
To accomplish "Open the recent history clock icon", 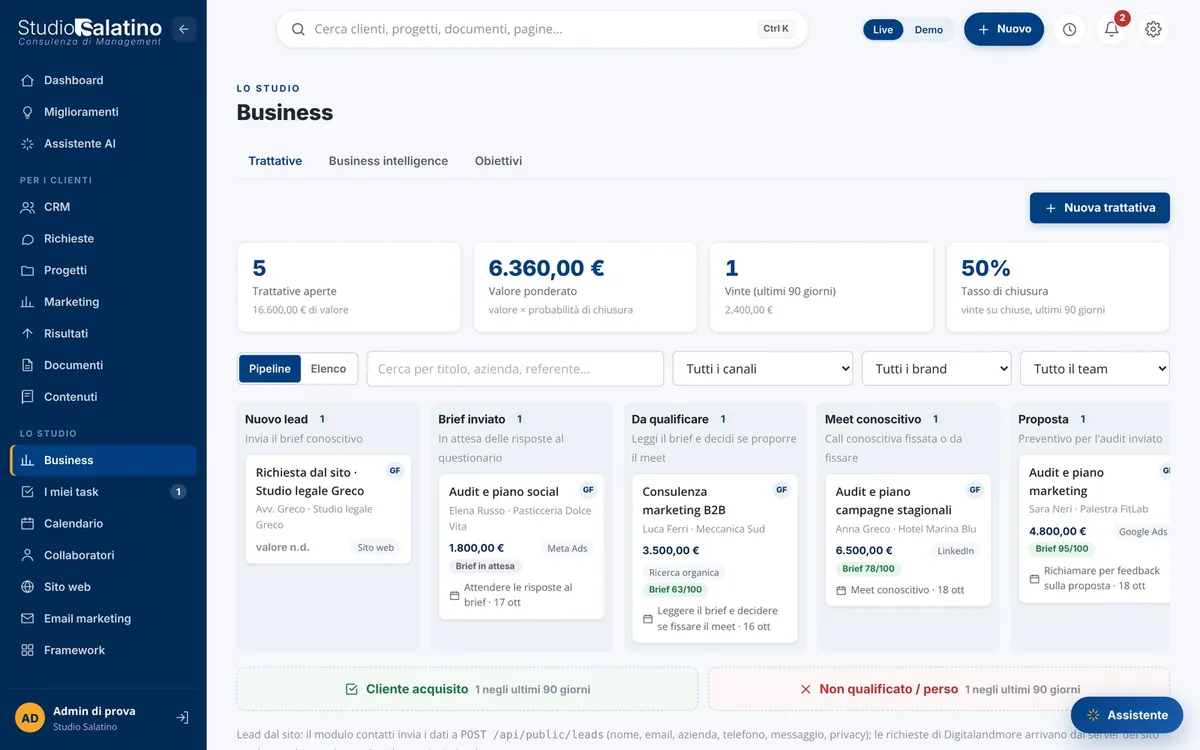I will pyautogui.click(x=1070, y=29).
